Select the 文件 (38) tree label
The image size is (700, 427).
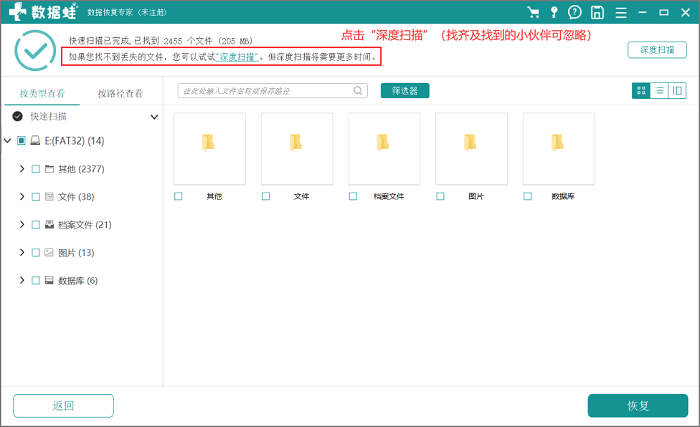pyautogui.click(x=76, y=197)
